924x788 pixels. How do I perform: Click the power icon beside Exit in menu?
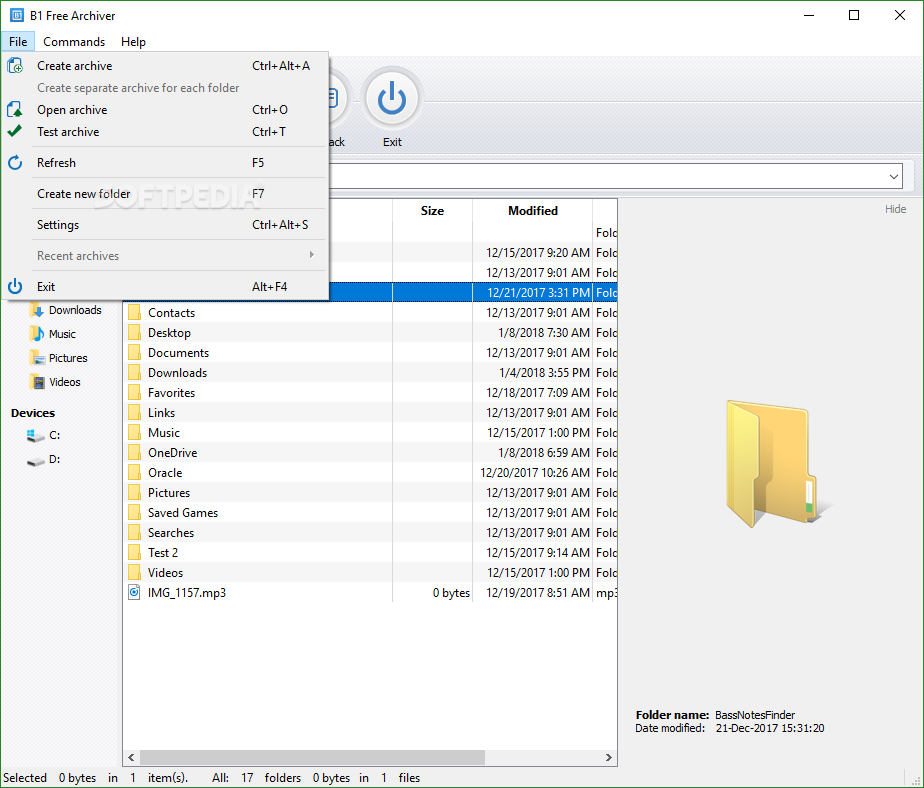click(x=15, y=286)
